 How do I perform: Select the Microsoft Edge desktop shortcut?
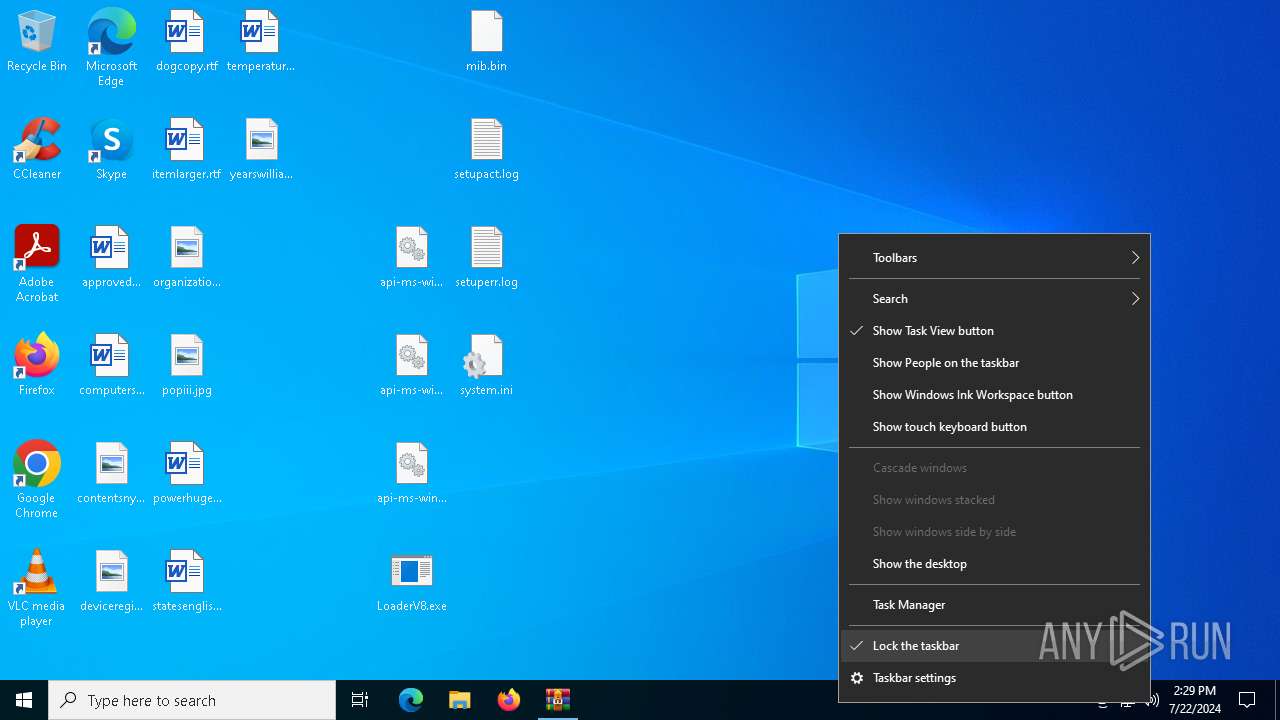point(111,48)
